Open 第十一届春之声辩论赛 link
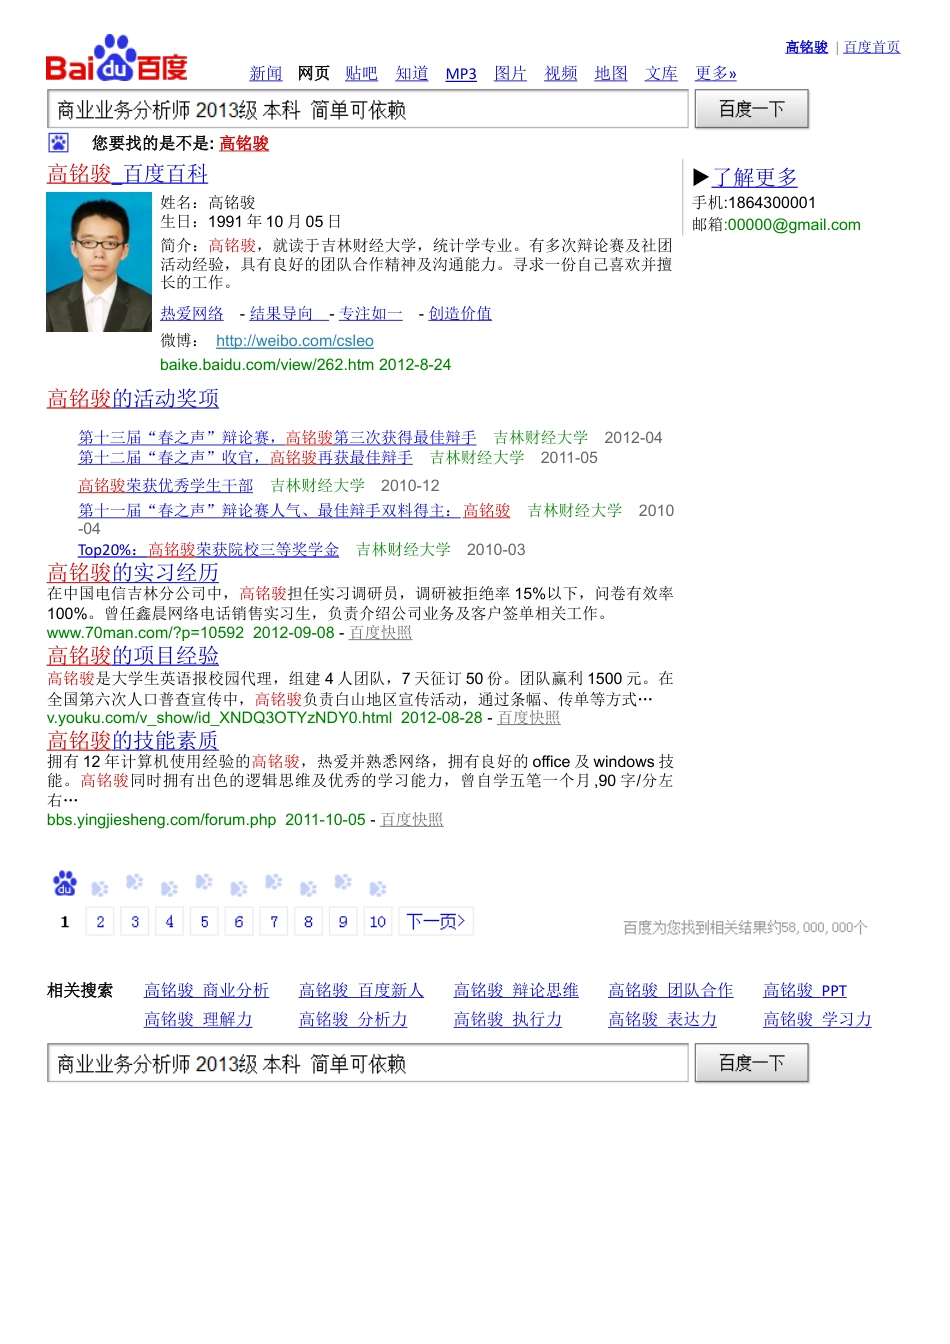The width and height of the screenshot is (950, 1344). [x=294, y=510]
